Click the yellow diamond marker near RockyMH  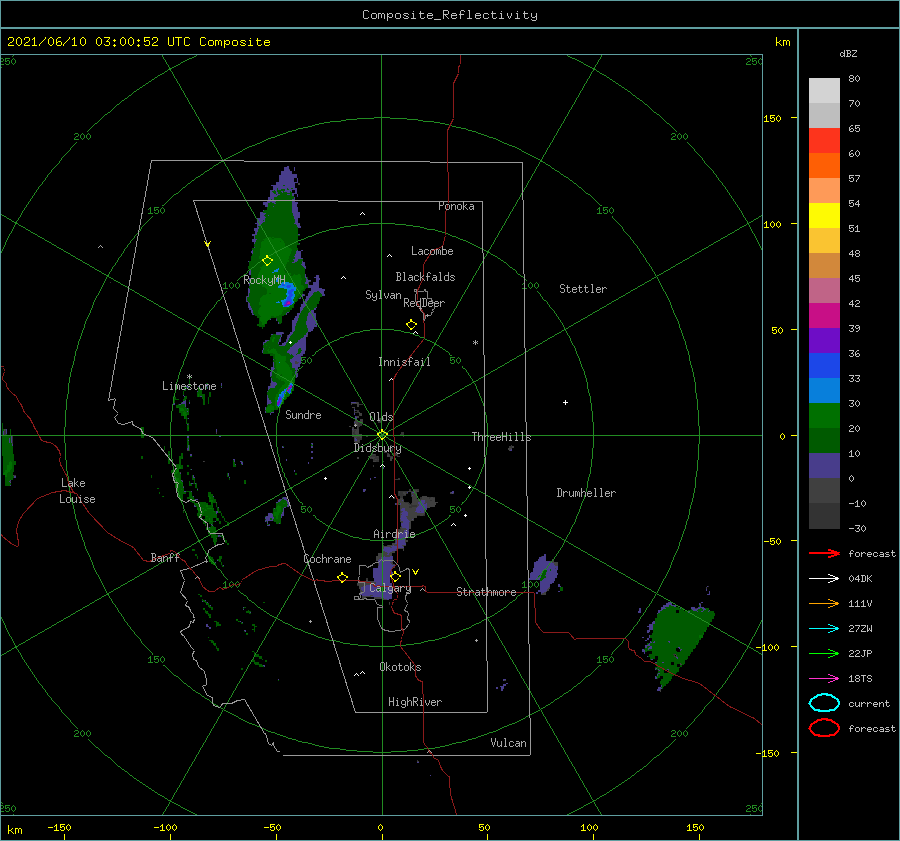(267, 261)
